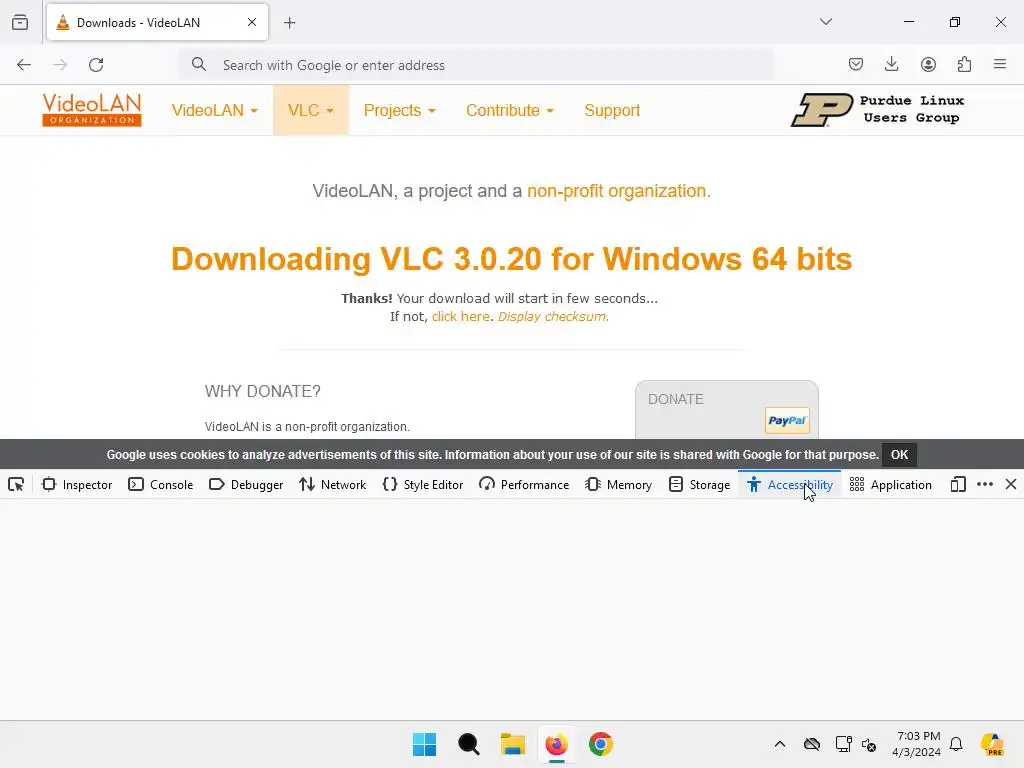1024x768 pixels.
Task: Select the Accessibility devtools tab
Action: coord(790,485)
